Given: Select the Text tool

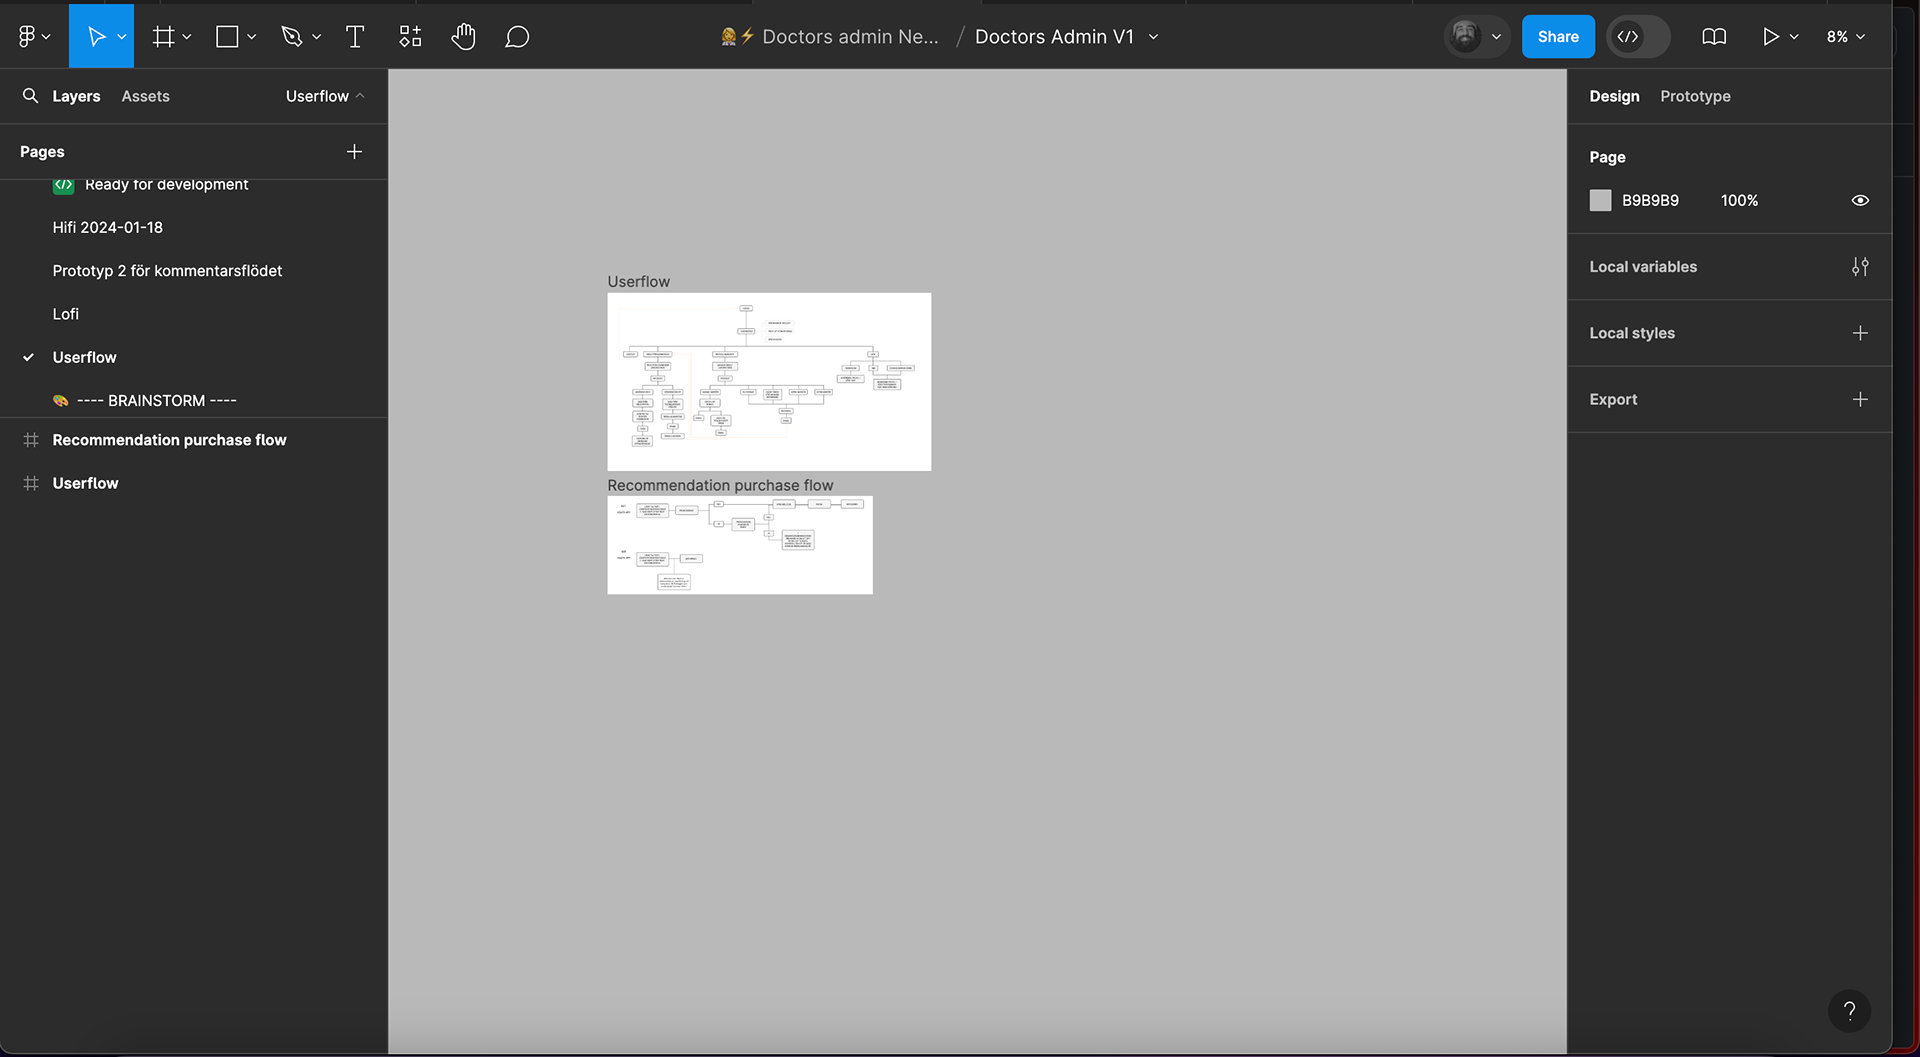Looking at the screenshot, I should click(355, 37).
